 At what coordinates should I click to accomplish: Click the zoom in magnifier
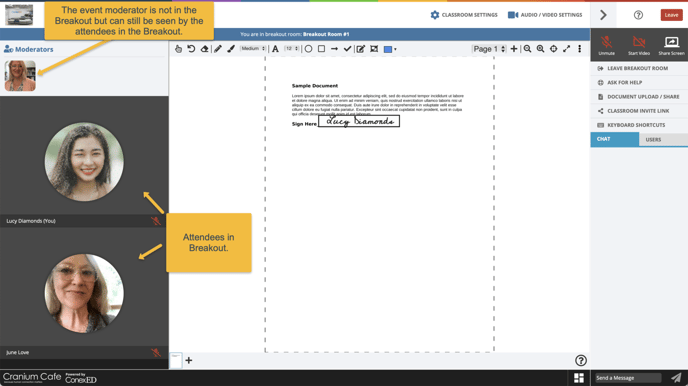pyautogui.click(x=541, y=49)
